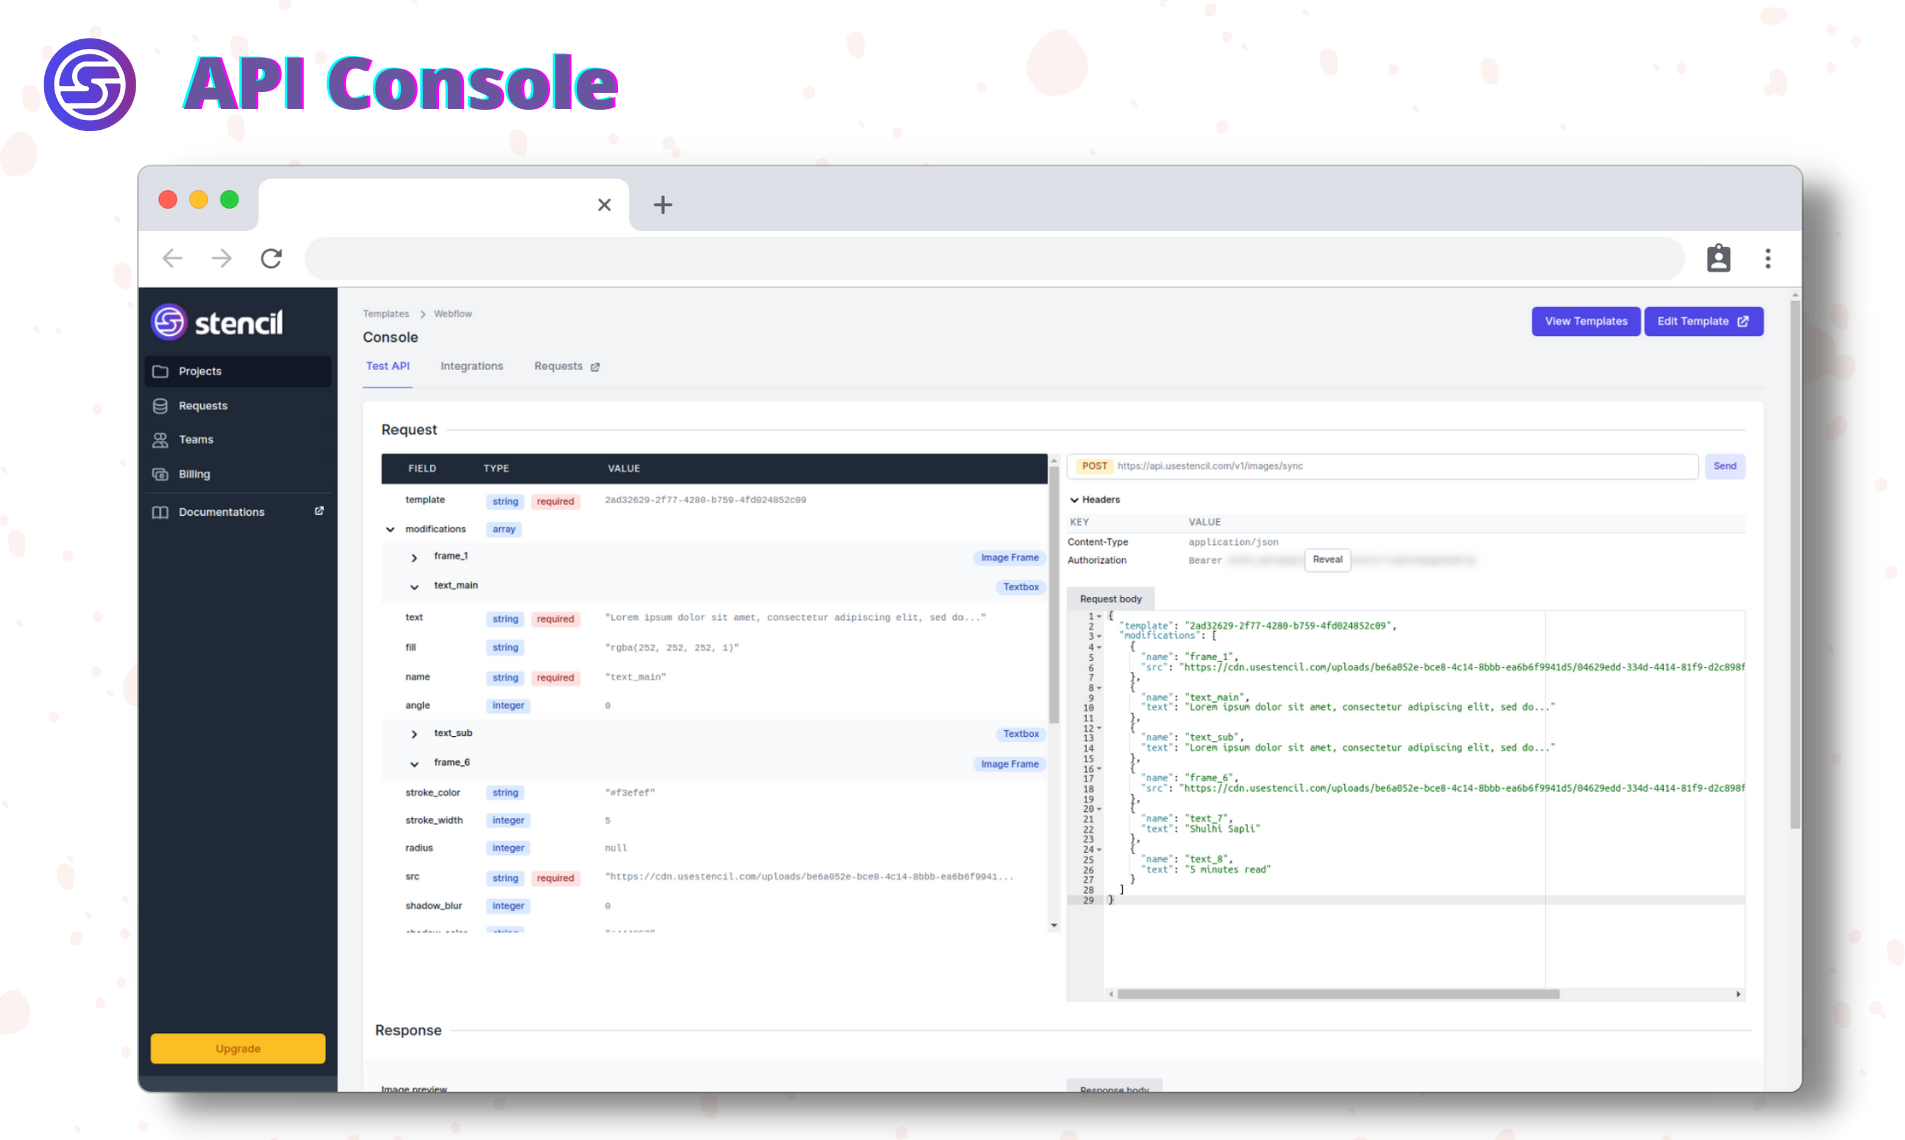
Task: Click the "Shulhi Sapli" text in code
Action: click(x=1222, y=829)
